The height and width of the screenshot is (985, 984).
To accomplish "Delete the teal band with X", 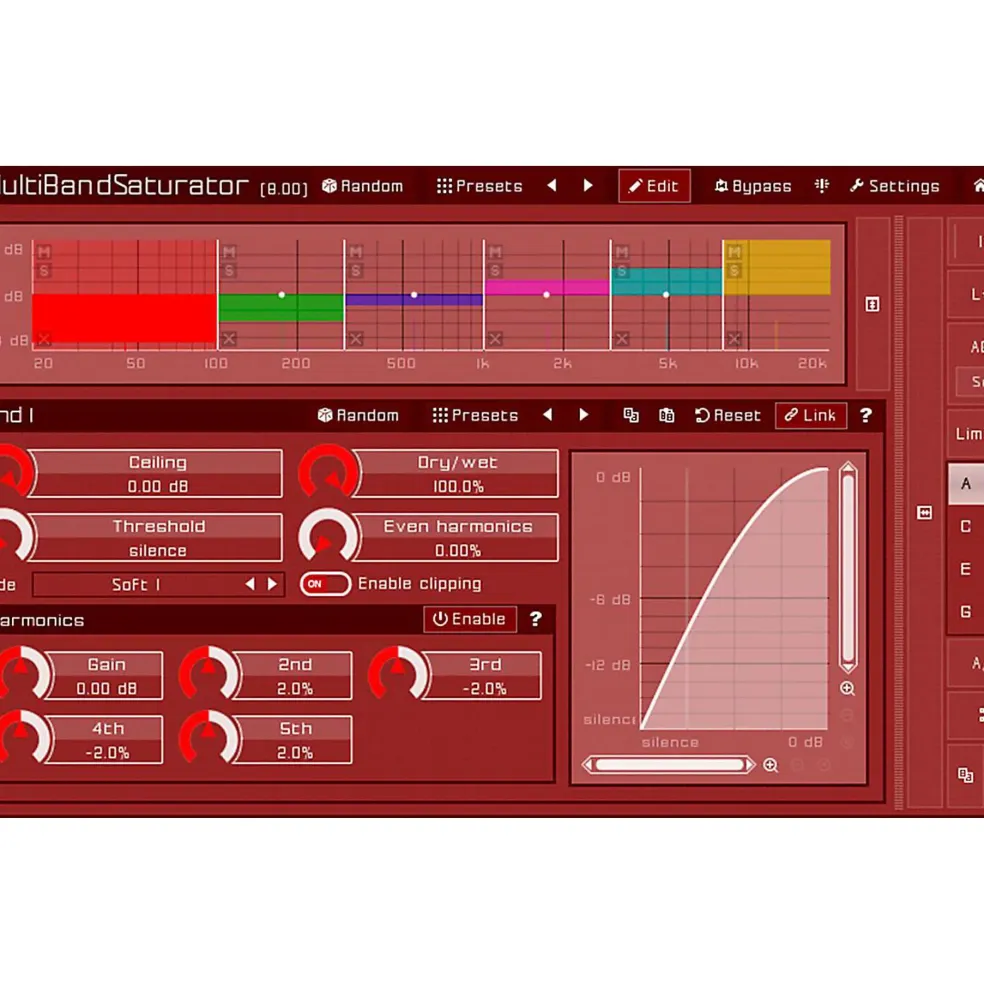I will pyautogui.click(x=621, y=339).
